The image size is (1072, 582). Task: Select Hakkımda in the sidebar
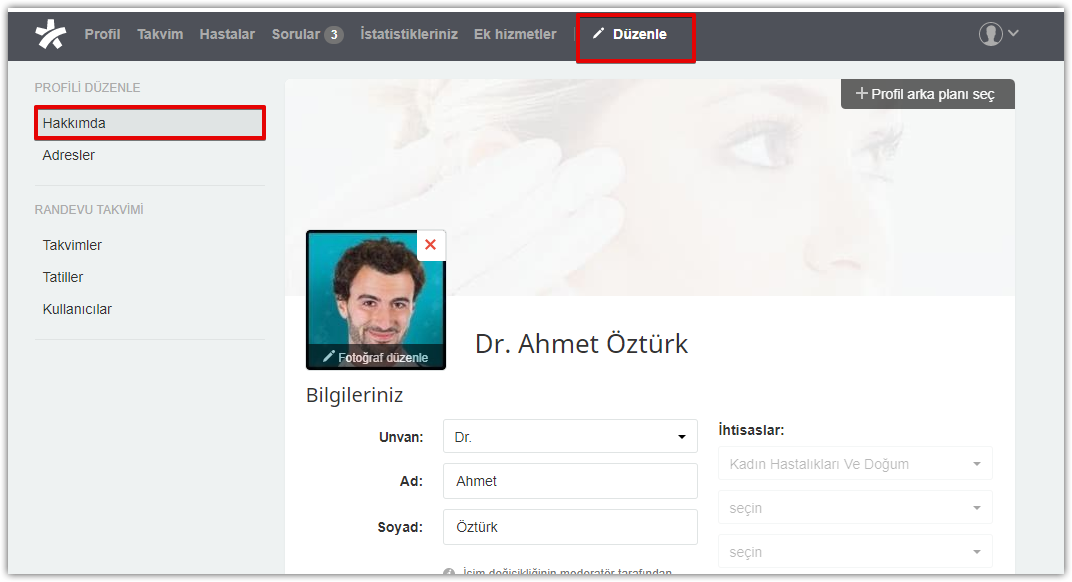click(150, 123)
